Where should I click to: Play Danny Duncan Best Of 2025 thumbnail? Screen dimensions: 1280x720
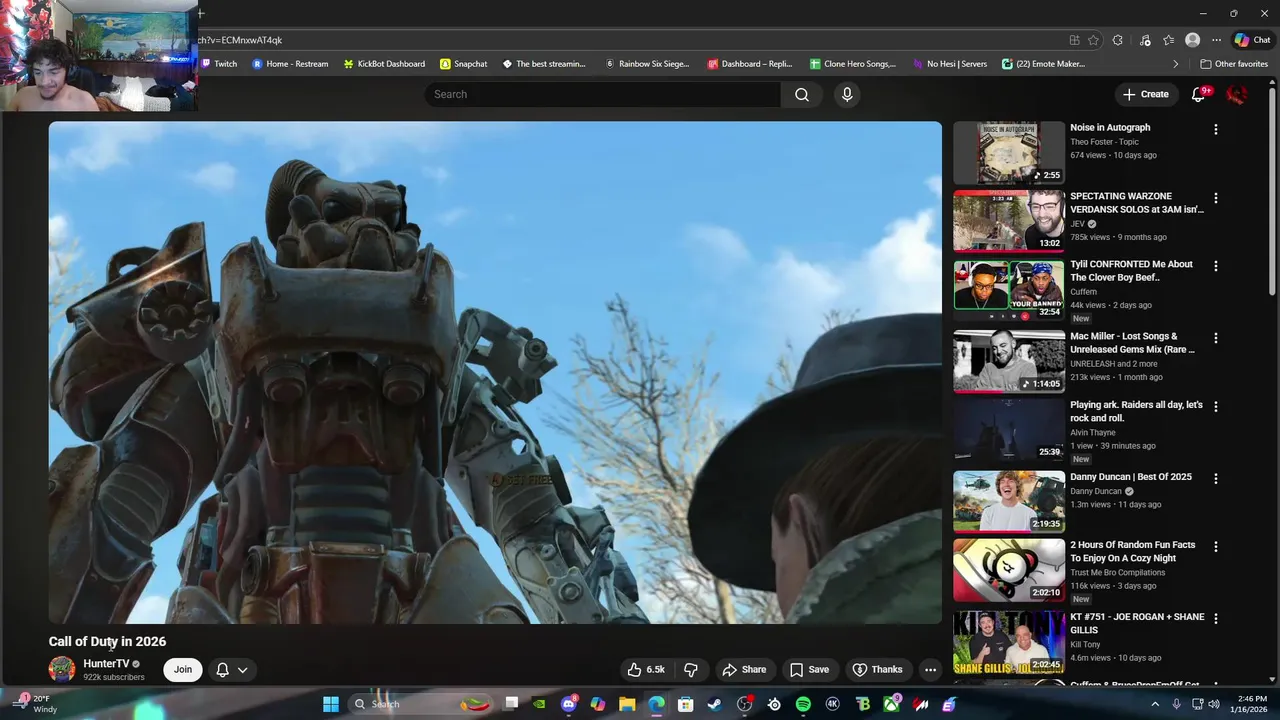[1009, 502]
